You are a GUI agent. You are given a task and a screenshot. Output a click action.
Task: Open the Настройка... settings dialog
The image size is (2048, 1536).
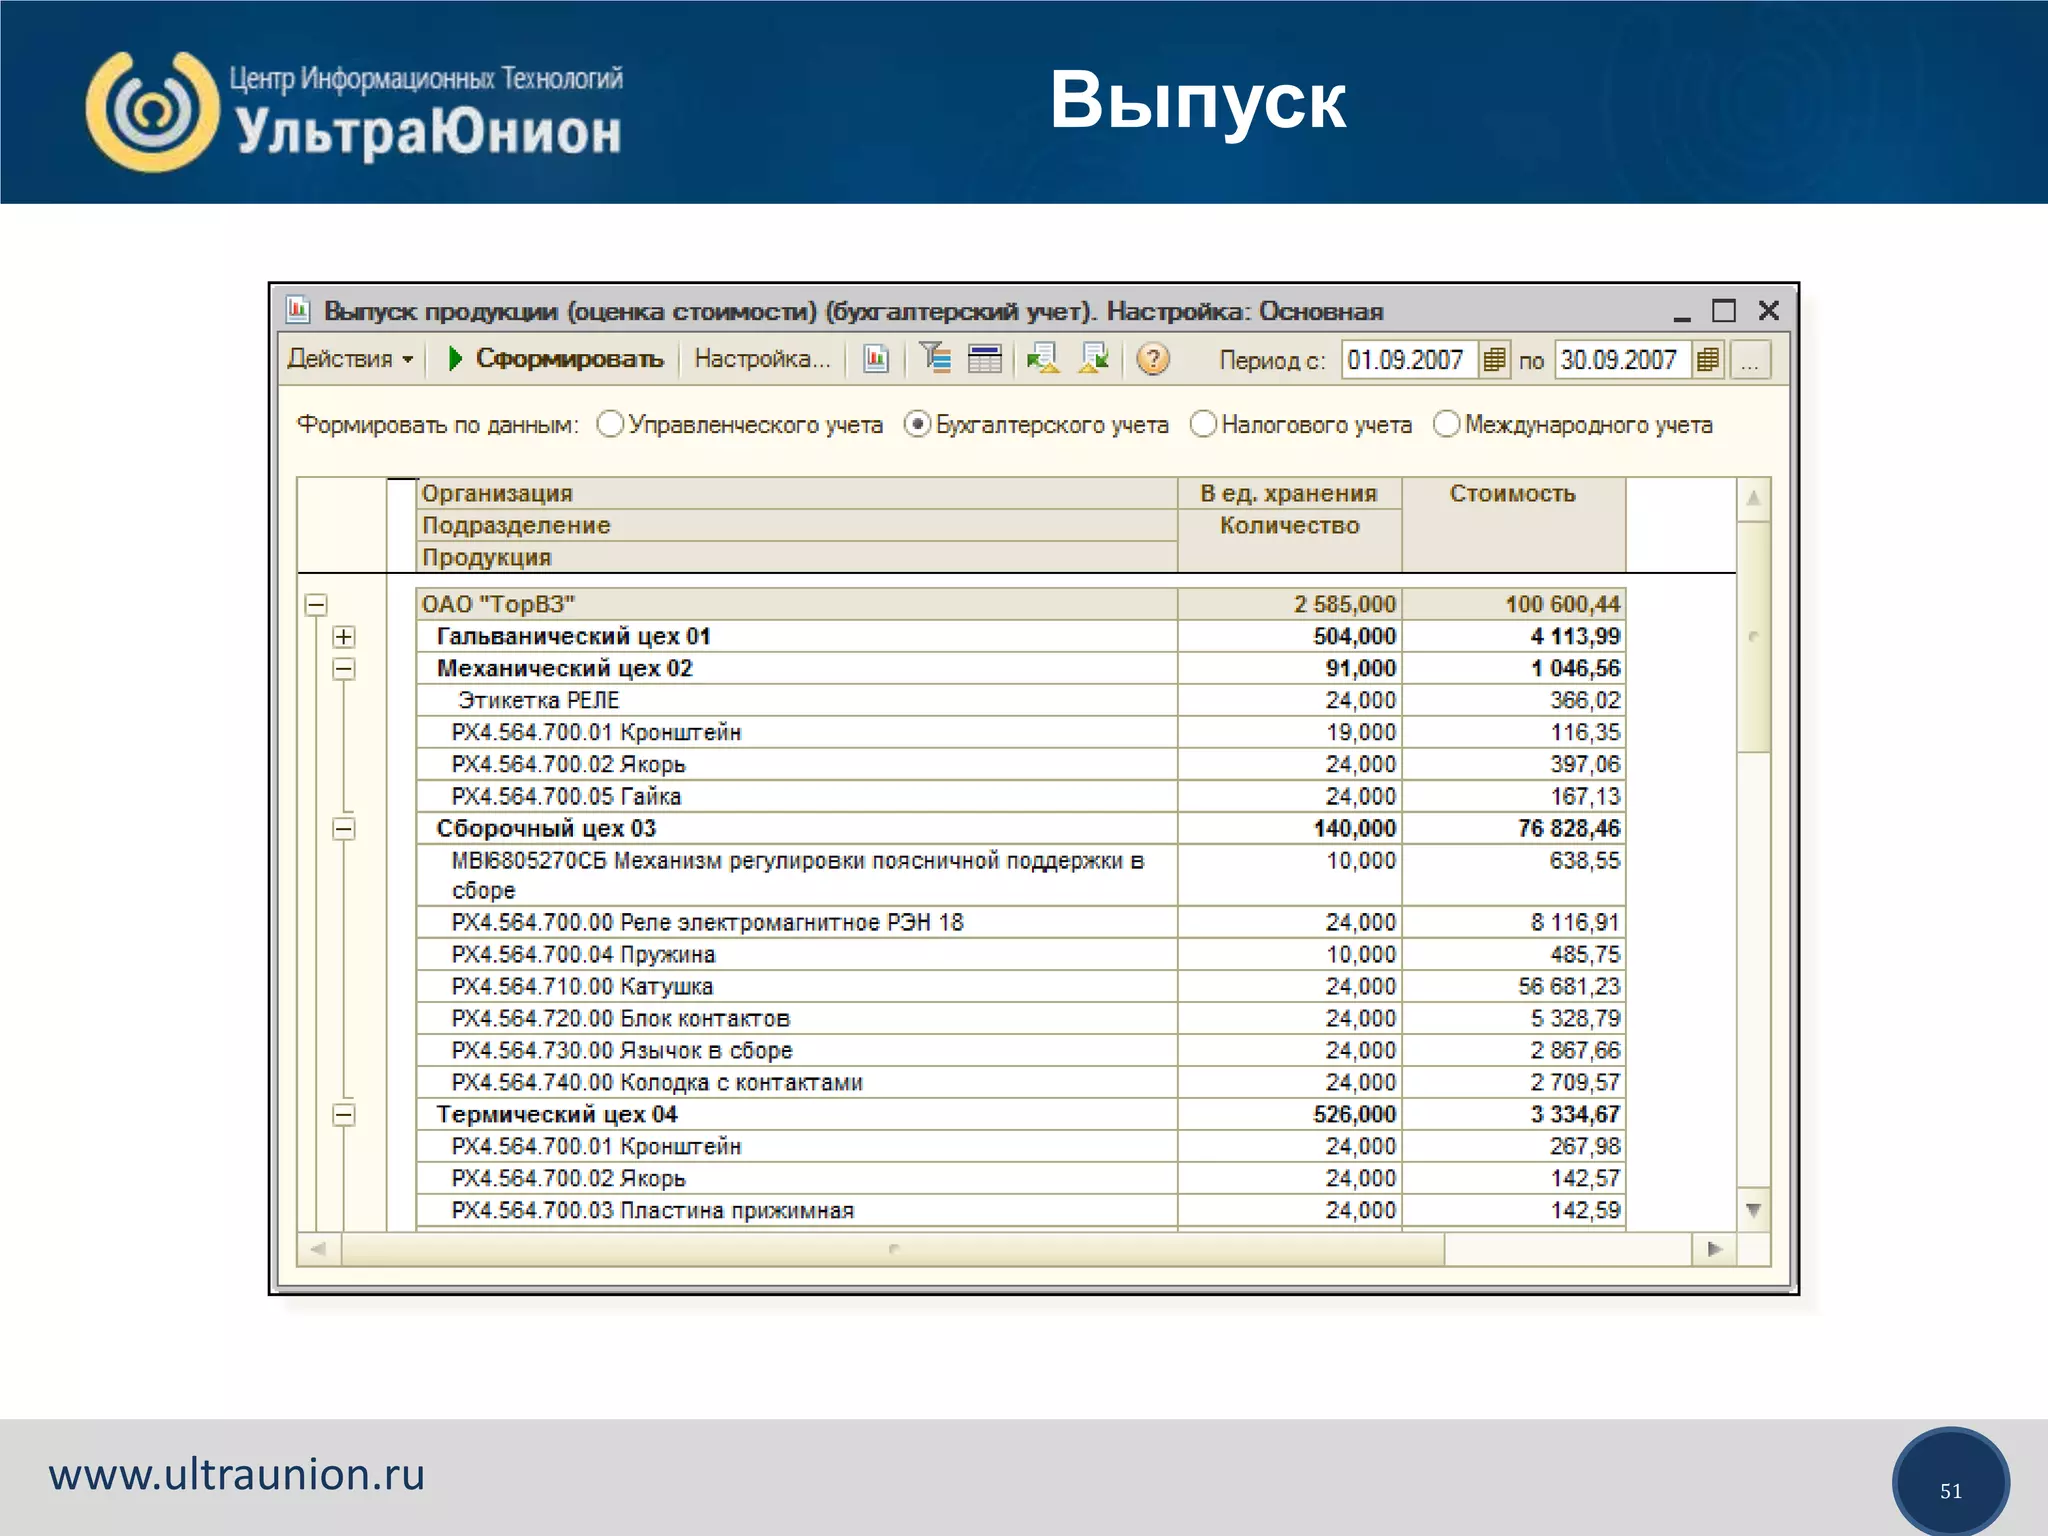pos(762,358)
